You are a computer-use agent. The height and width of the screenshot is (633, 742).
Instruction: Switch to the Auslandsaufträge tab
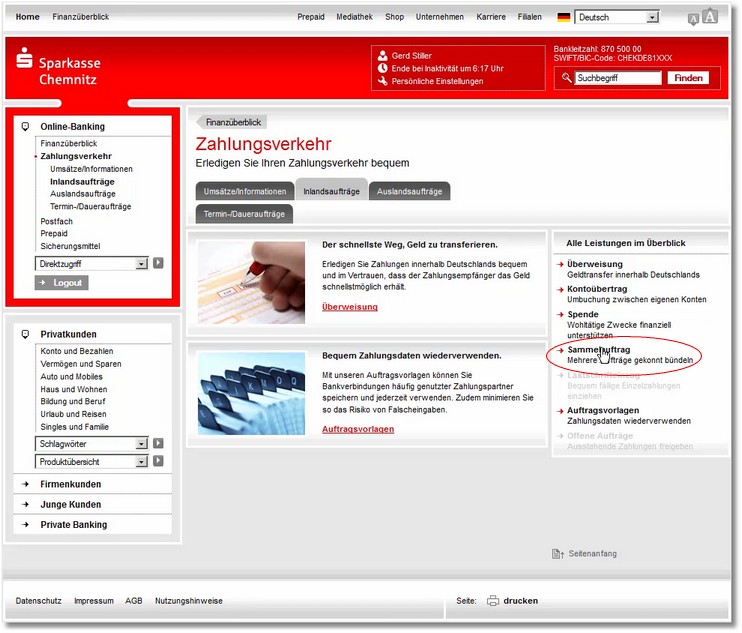point(409,191)
